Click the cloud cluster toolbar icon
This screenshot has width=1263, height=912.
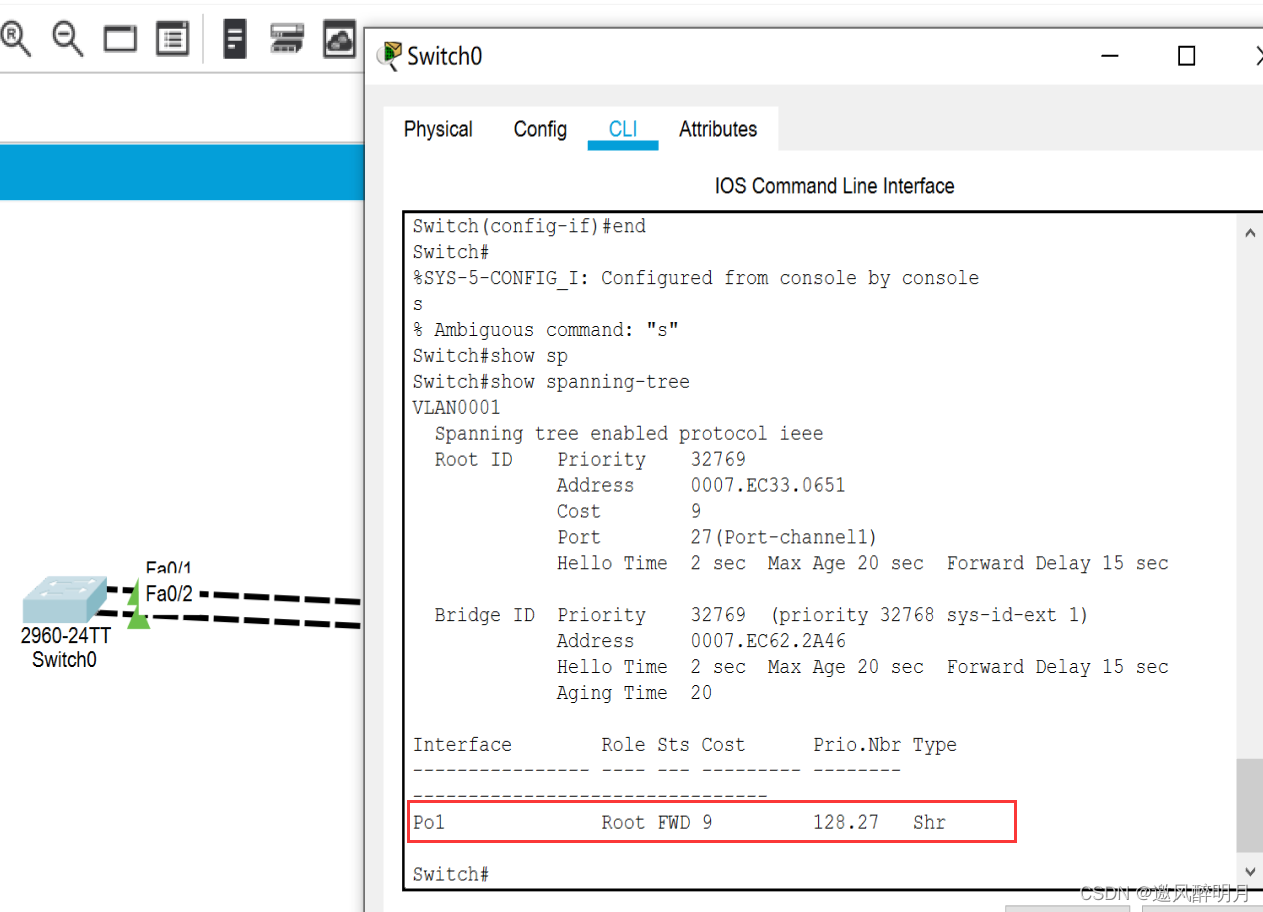click(x=340, y=39)
